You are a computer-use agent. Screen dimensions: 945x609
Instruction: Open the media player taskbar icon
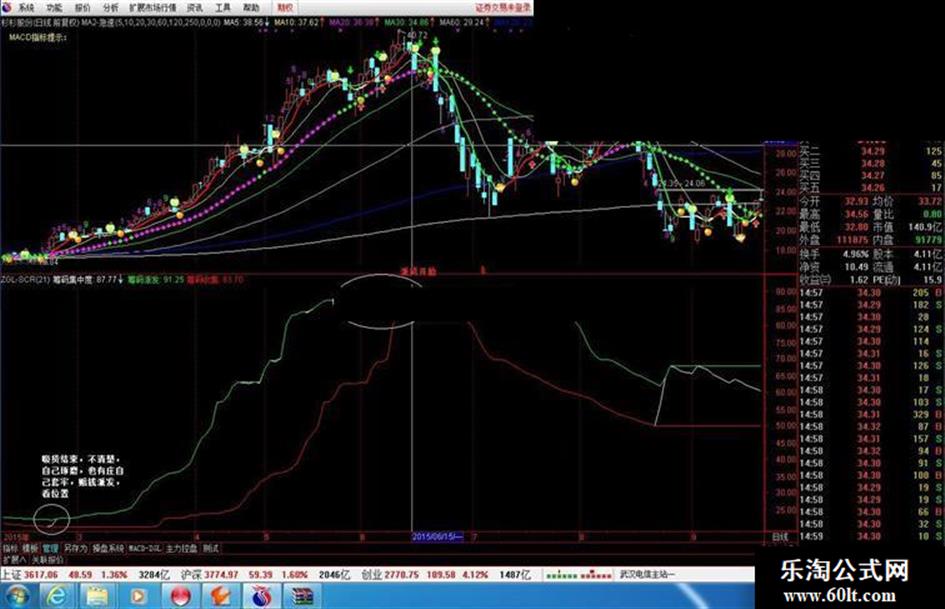tap(138, 596)
